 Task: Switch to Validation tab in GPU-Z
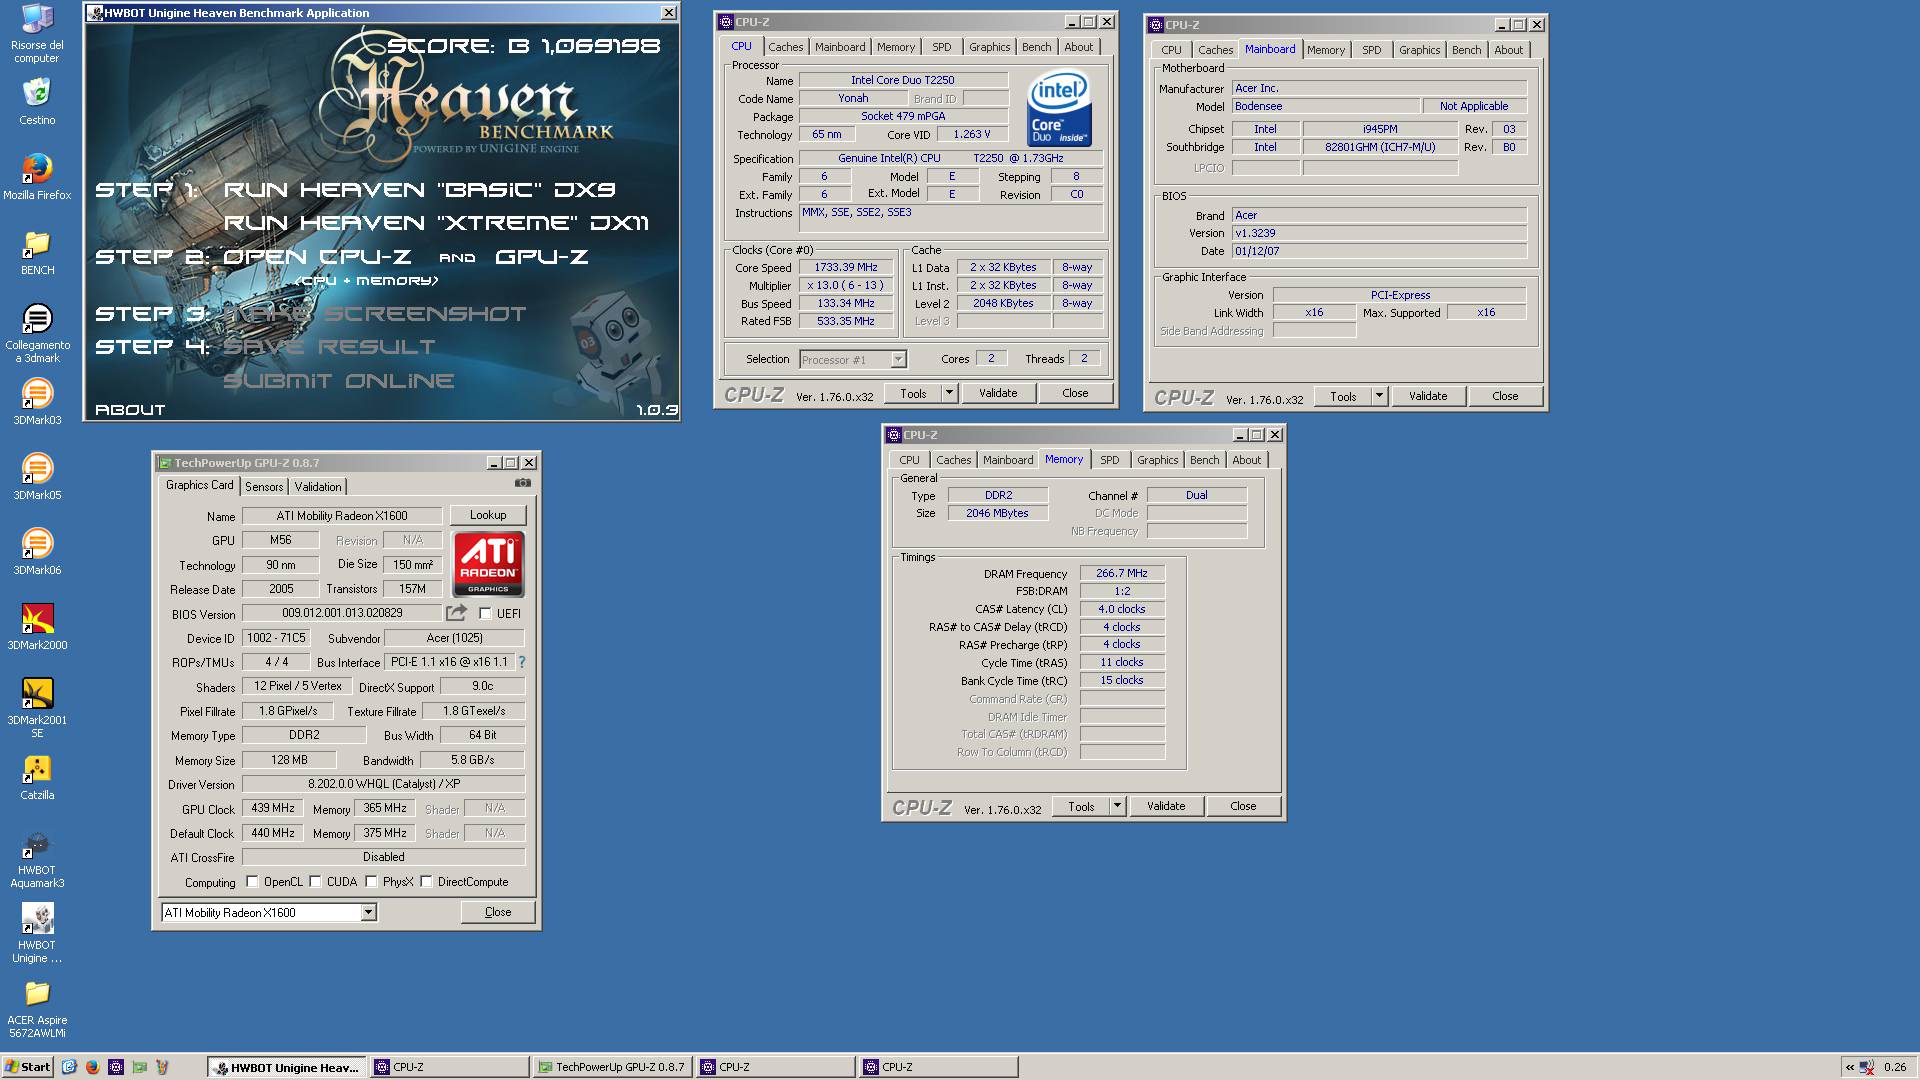318,487
